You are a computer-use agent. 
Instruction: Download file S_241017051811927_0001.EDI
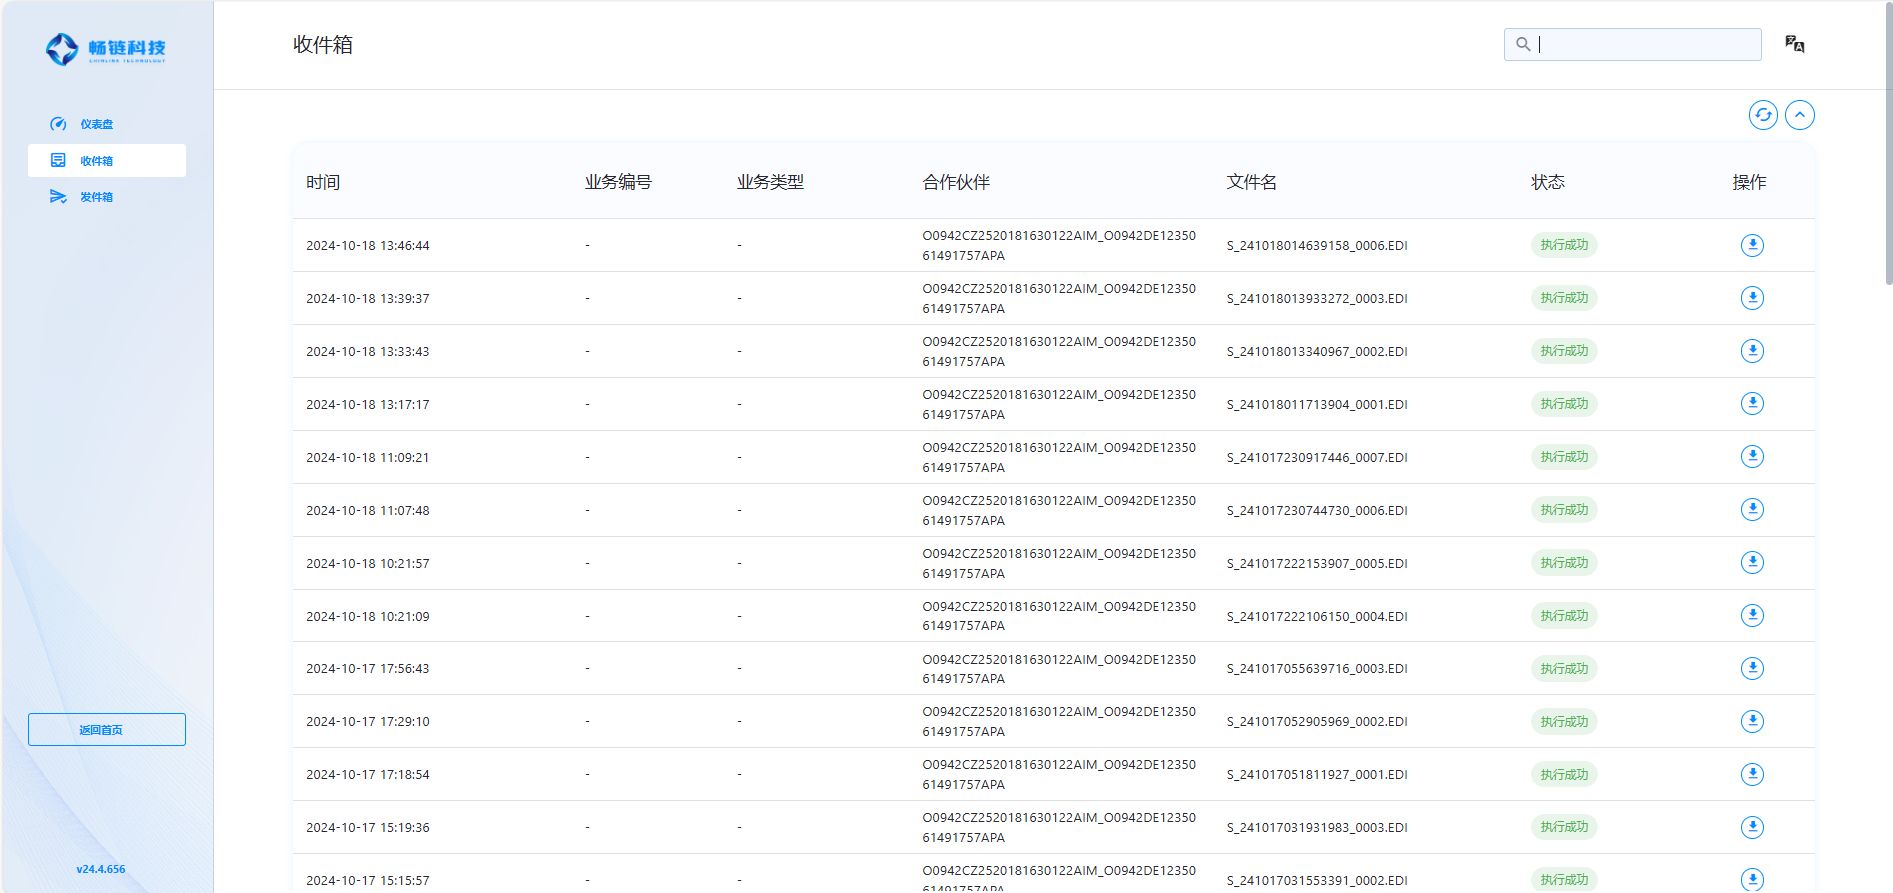coord(1752,774)
